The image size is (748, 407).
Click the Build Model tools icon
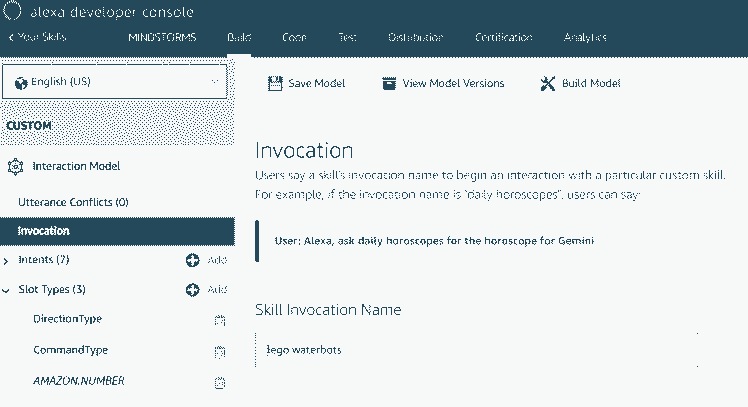tap(547, 83)
